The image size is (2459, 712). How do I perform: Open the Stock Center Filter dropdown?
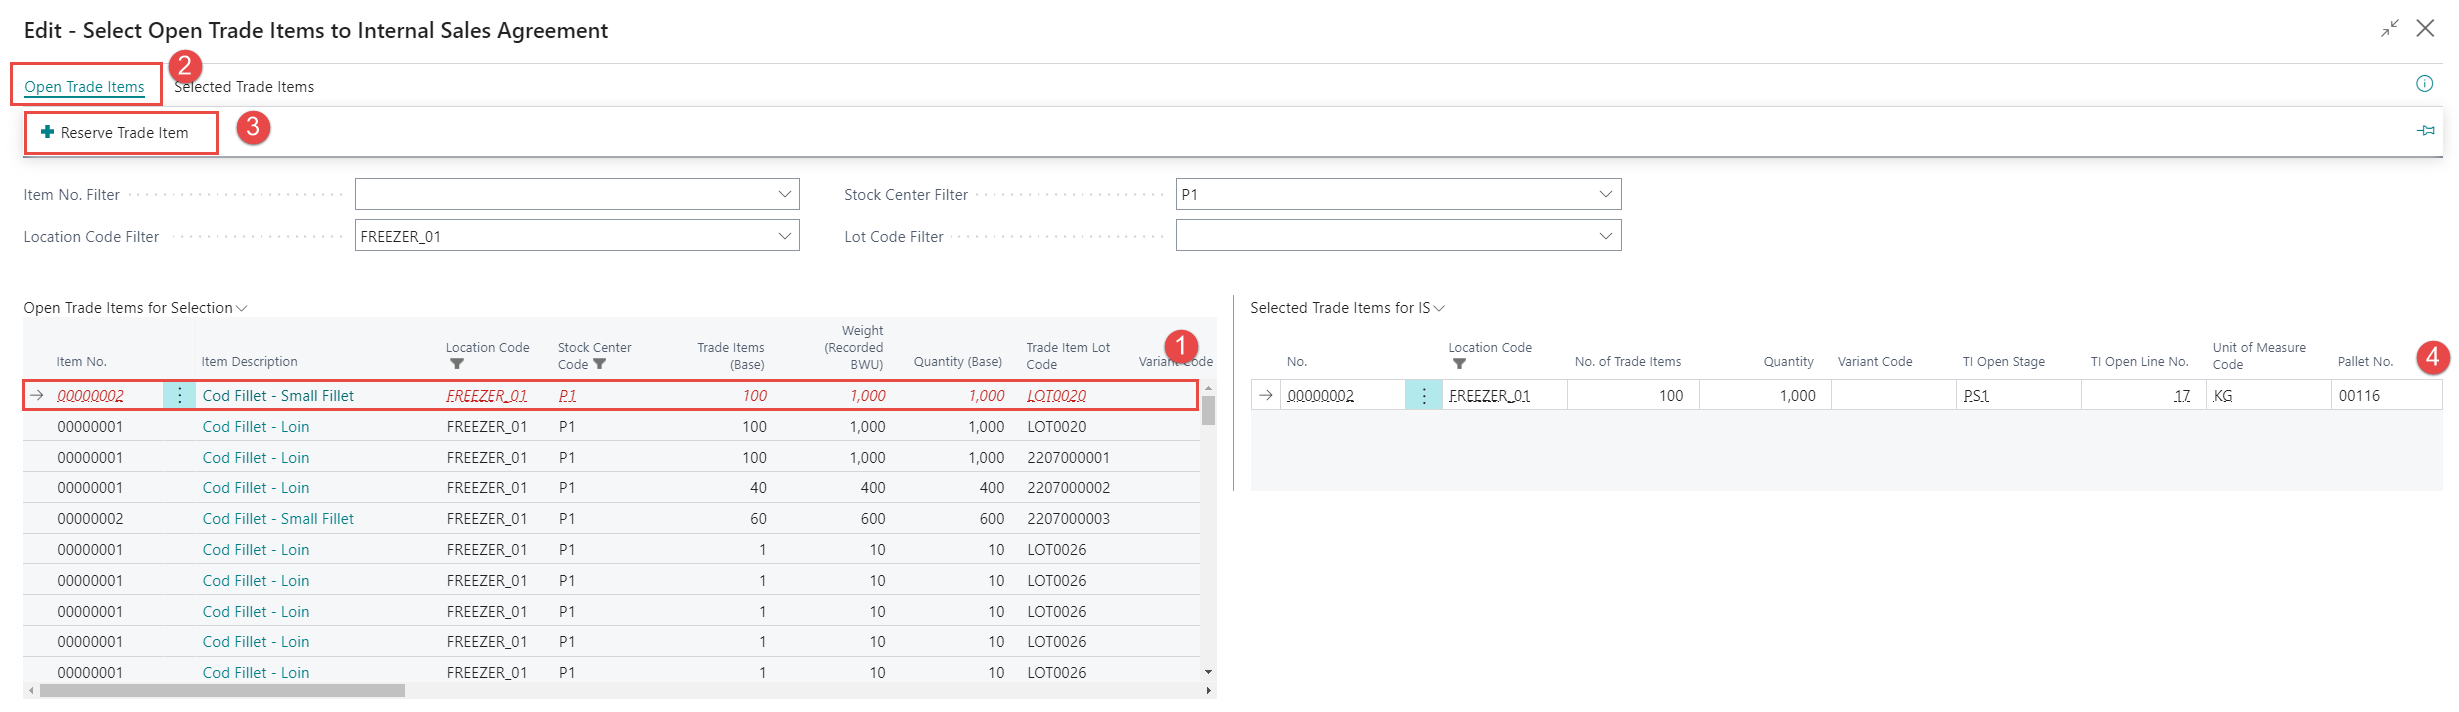coord(1605,194)
